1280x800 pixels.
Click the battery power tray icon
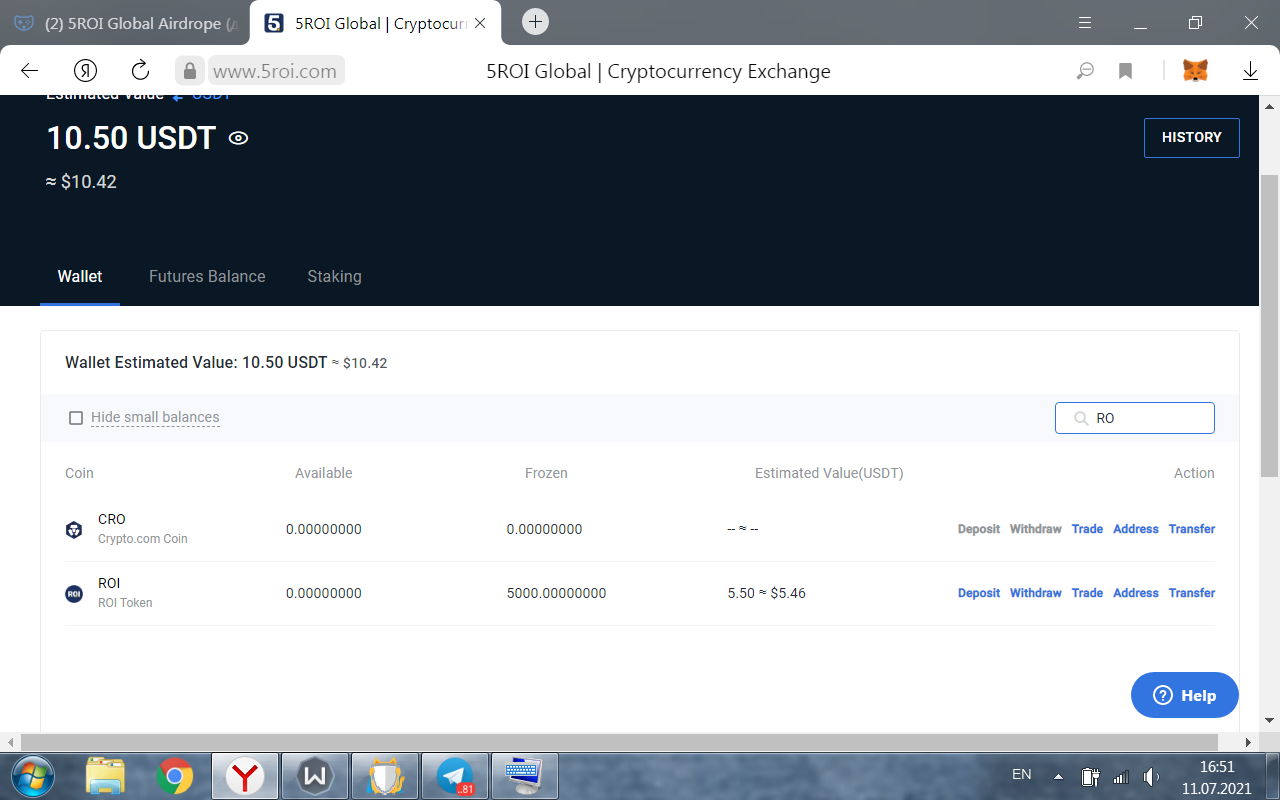coord(1091,776)
